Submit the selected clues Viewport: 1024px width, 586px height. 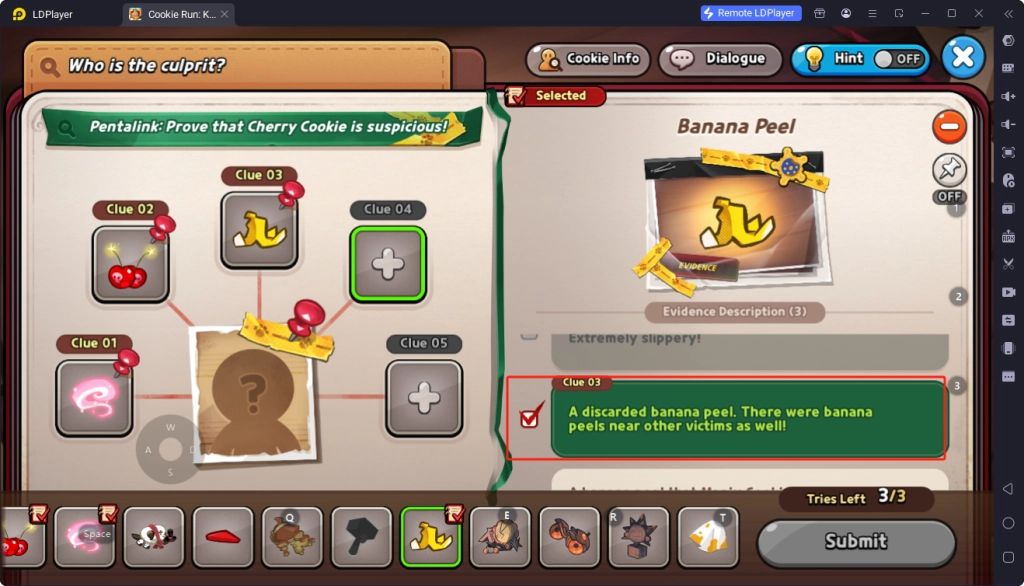(856, 541)
